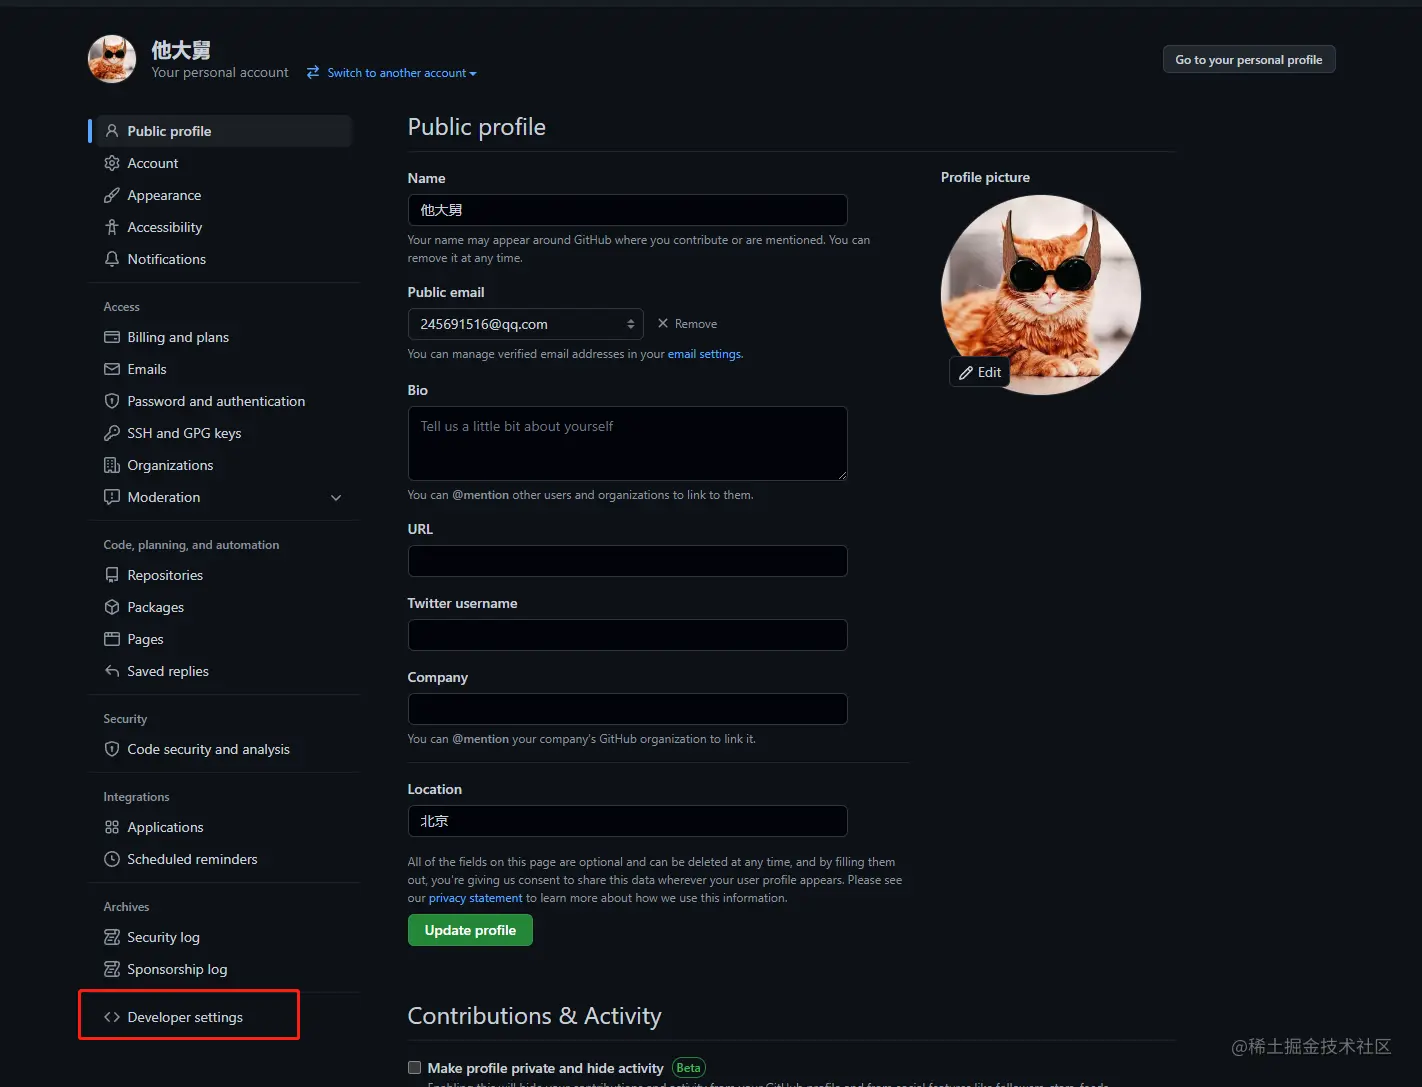Click the package cube icon for Packages
This screenshot has height=1087, width=1422.
pyautogui.click(x=112, y=607)
